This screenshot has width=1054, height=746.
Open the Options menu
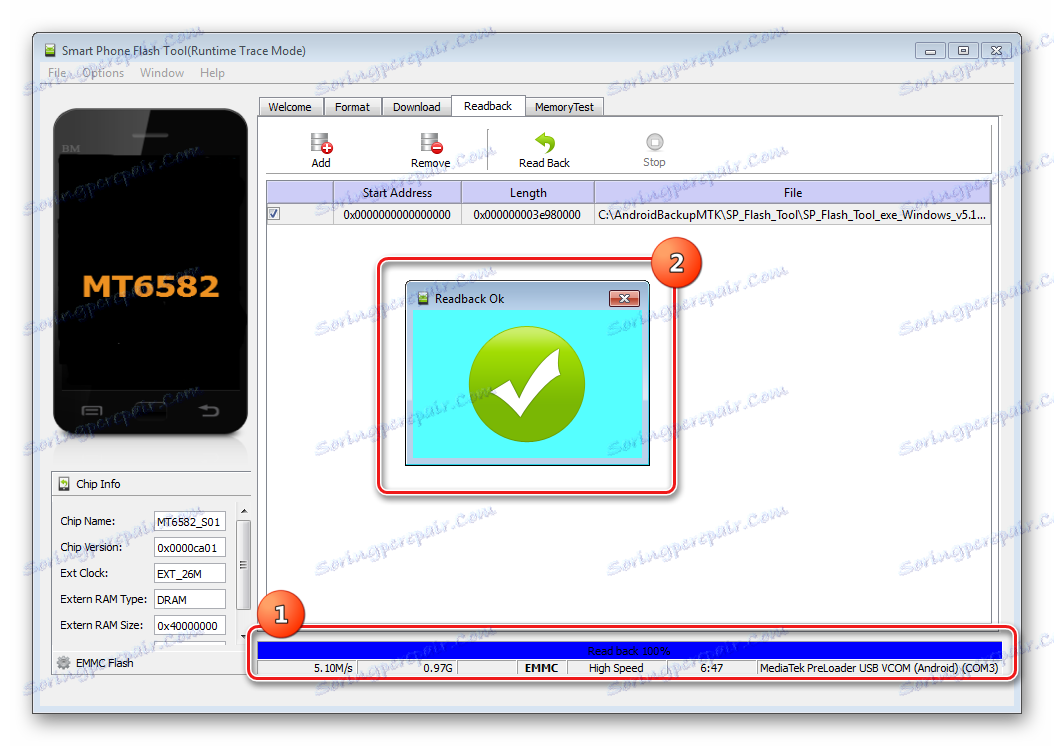click(103, 73)
